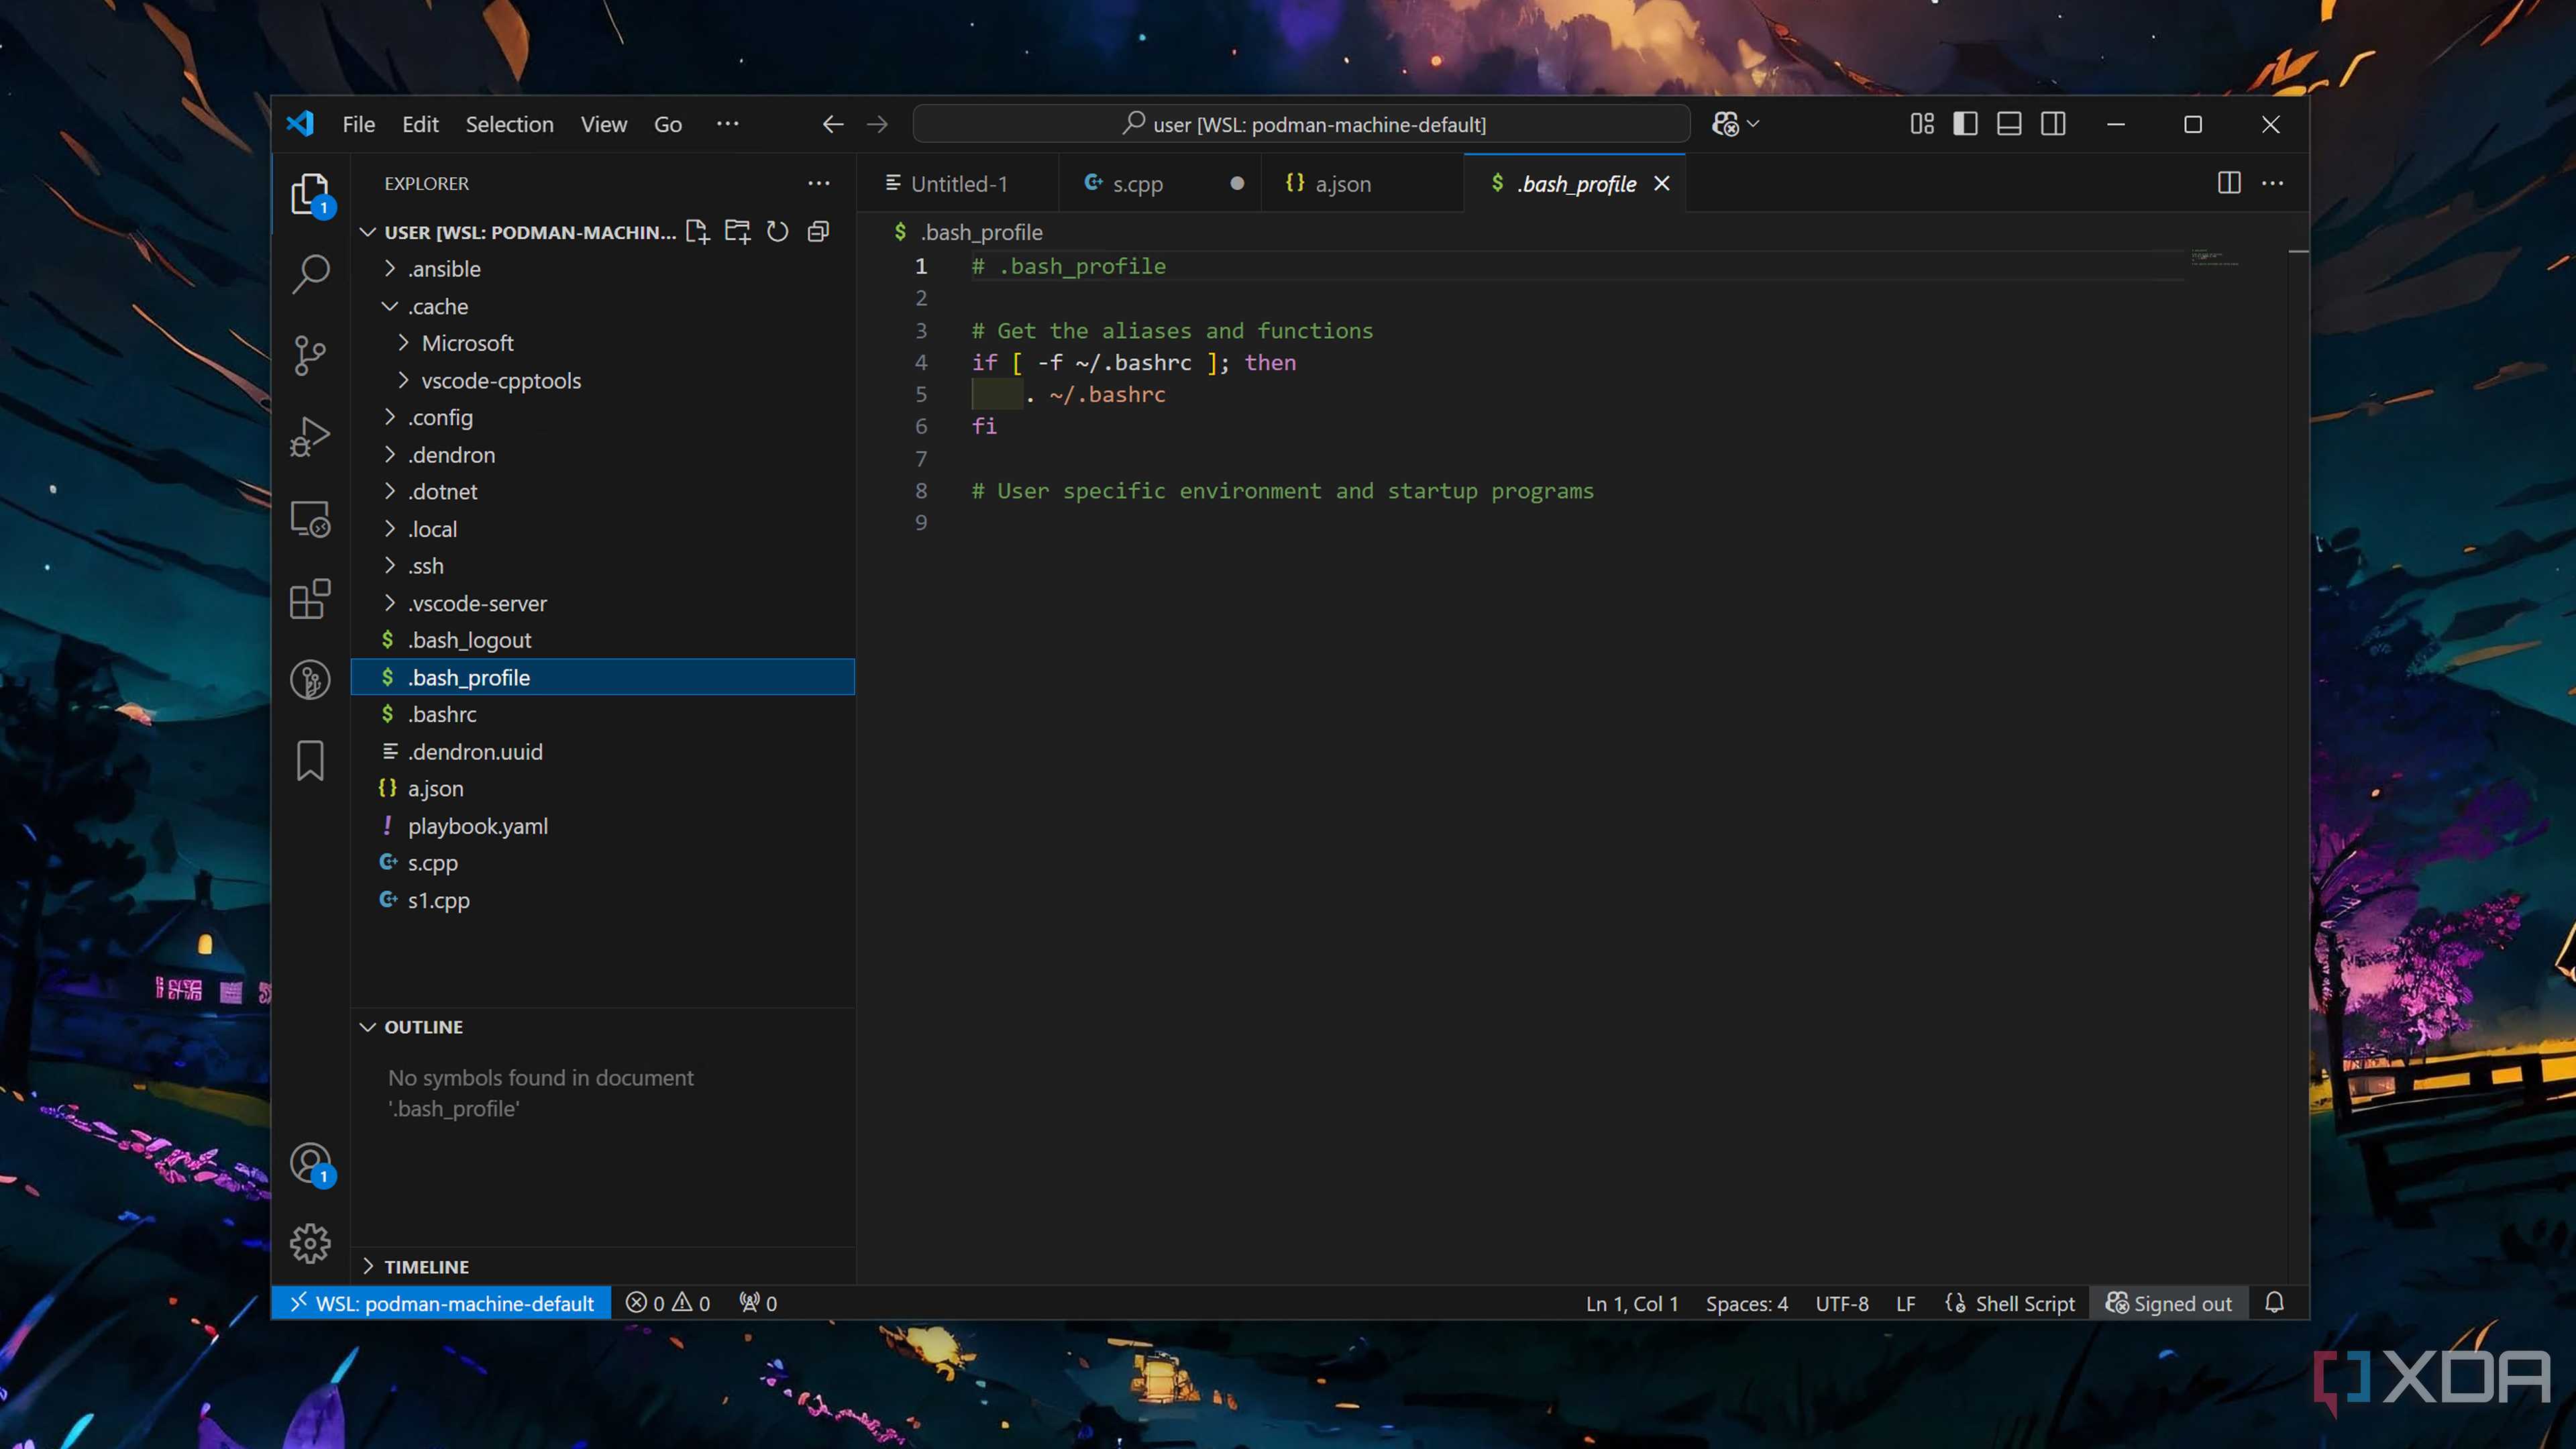Change end of line sequence LF
This screenshot has height=1449, width=2576.
1905,1303
